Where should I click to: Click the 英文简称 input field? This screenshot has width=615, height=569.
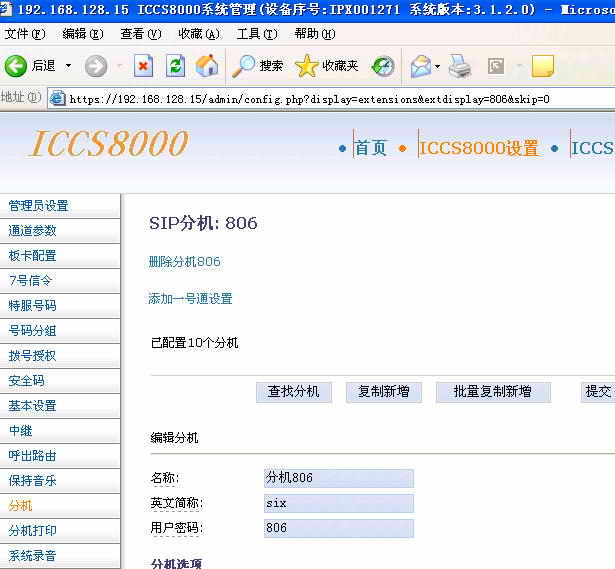[338, 503]
